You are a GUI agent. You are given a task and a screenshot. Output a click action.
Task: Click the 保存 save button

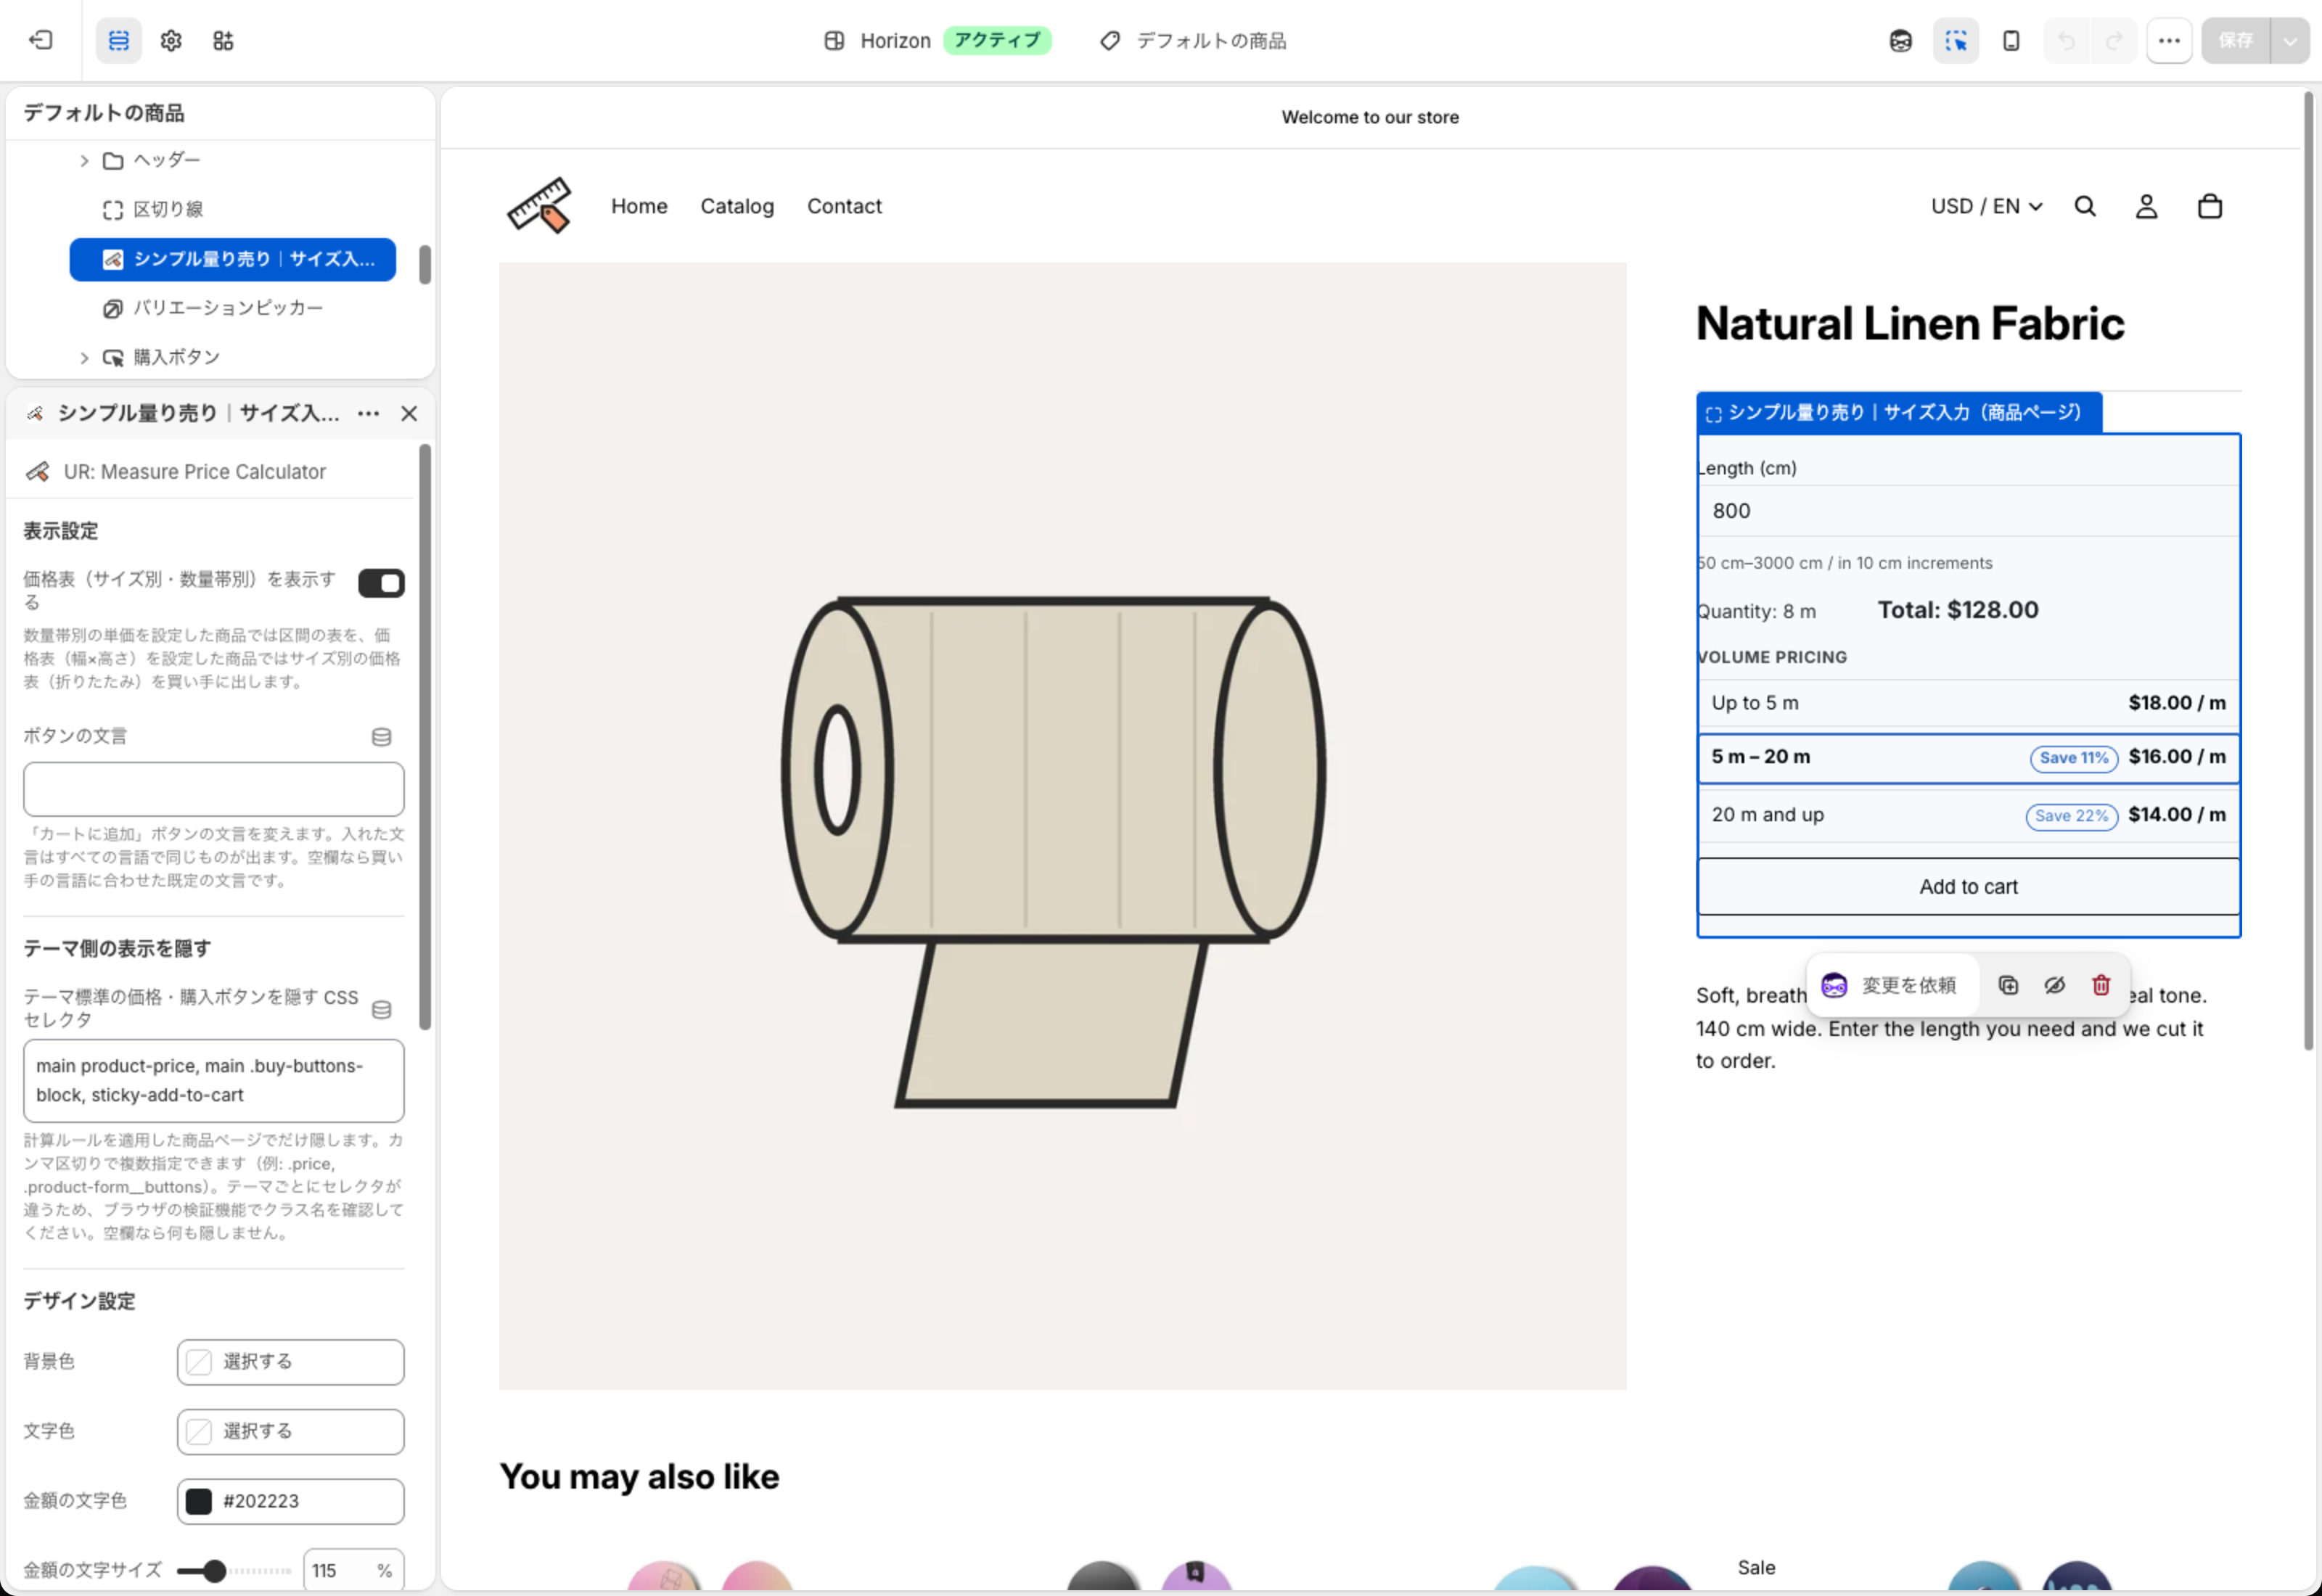pos(2235,41)
